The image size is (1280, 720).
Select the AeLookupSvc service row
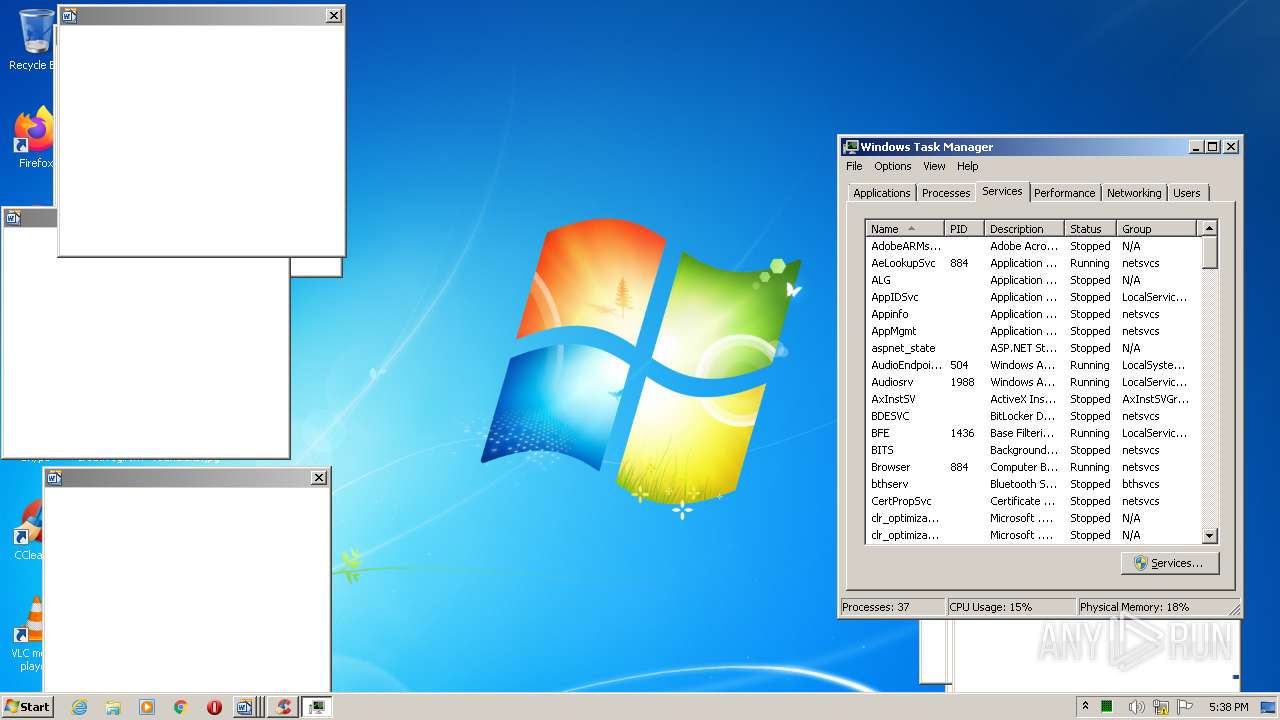[1033, 263]
